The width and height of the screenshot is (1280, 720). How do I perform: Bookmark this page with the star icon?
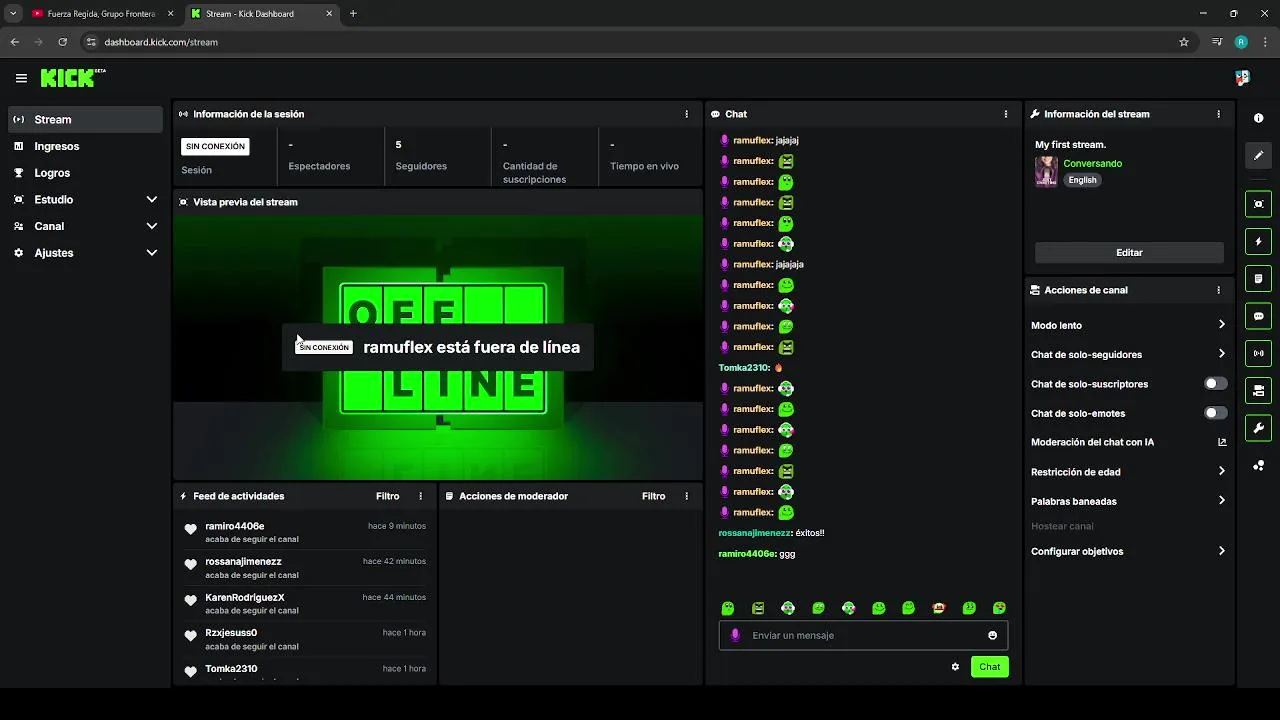pos(1184,42)
